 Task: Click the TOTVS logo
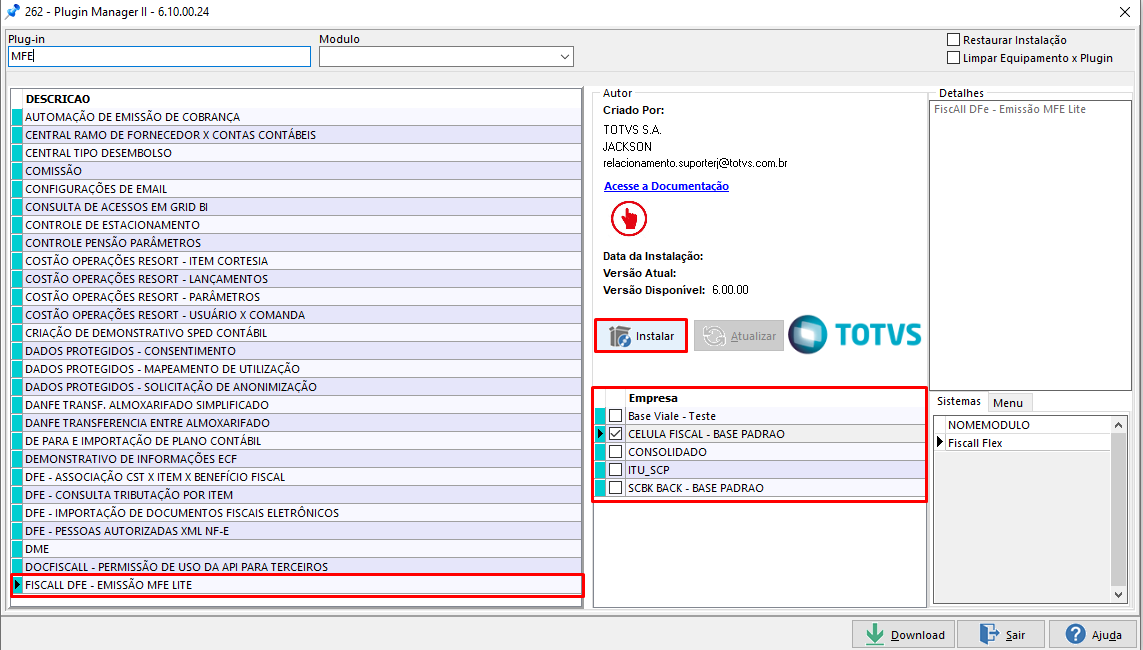click(855, 335)
